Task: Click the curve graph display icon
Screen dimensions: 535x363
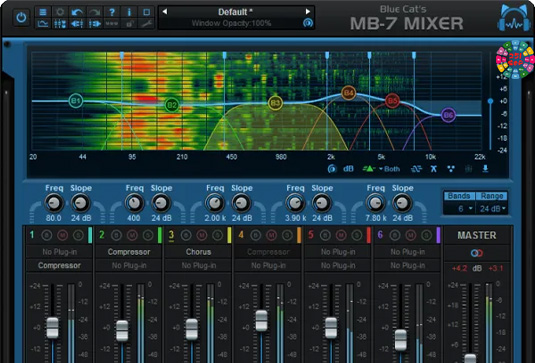Action: click(x=43, y=24)
